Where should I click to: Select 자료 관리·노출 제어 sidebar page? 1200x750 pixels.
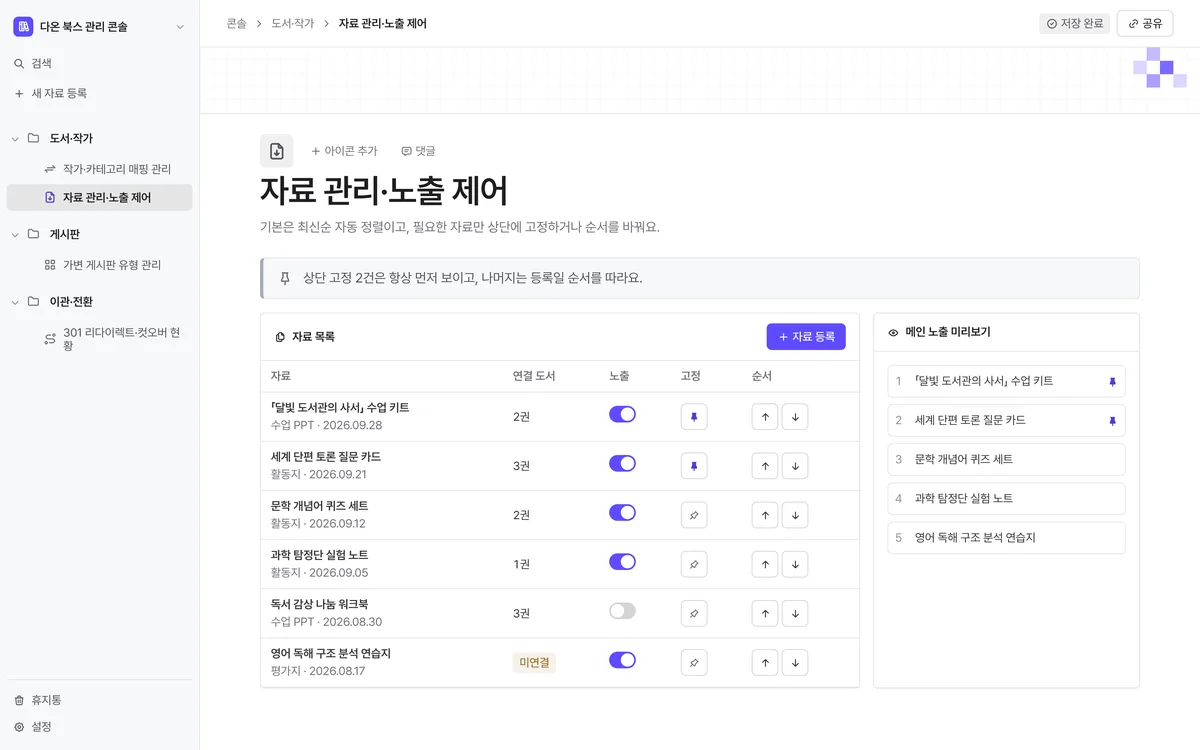pos(99,197)
